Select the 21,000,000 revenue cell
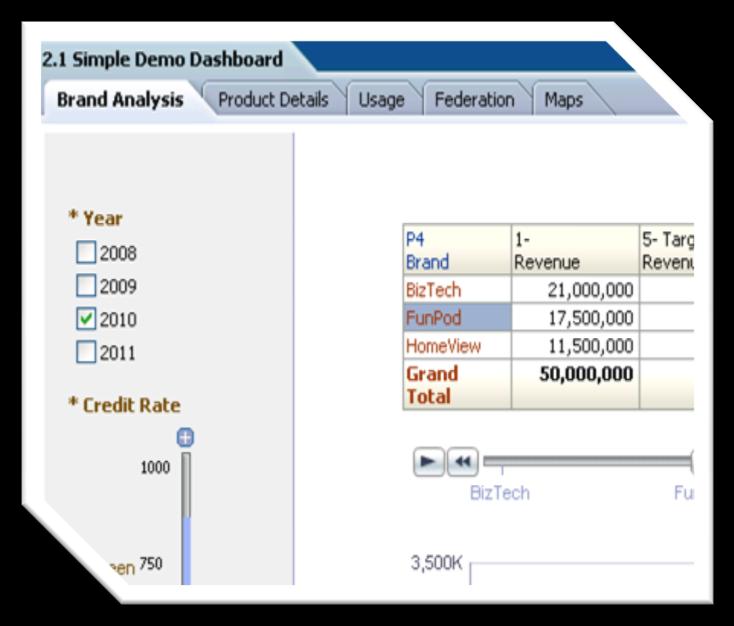This screenshot has width=734, height=626. click(x=575, y=289)
